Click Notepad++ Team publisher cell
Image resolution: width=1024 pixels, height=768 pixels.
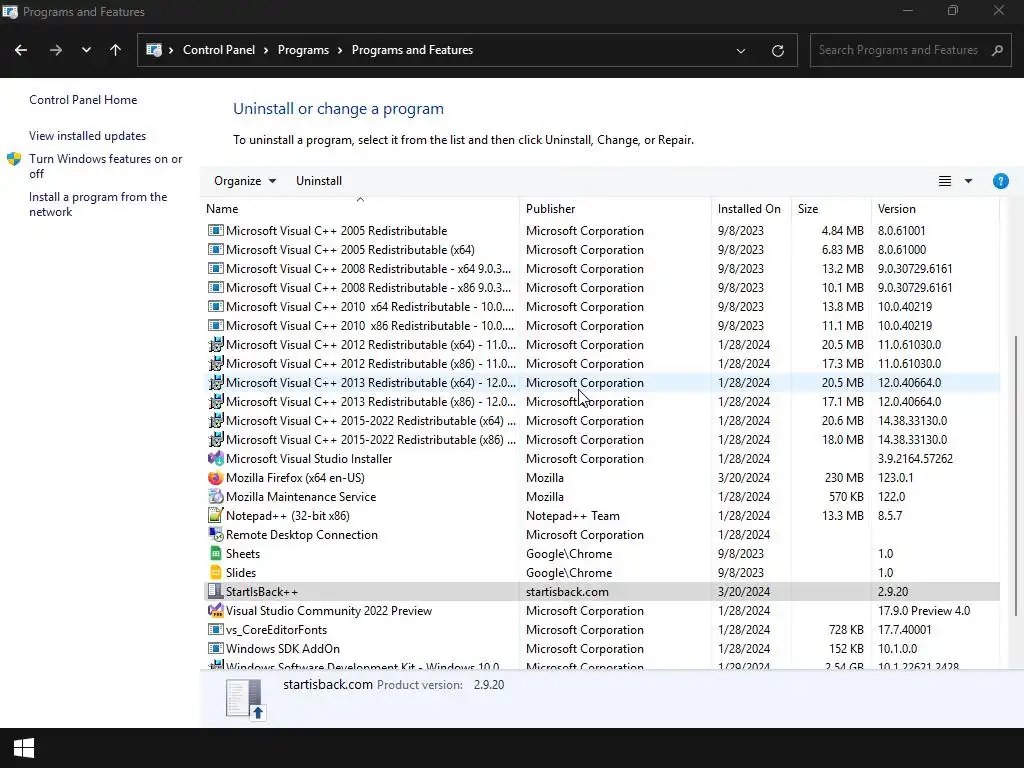point(573,515)
